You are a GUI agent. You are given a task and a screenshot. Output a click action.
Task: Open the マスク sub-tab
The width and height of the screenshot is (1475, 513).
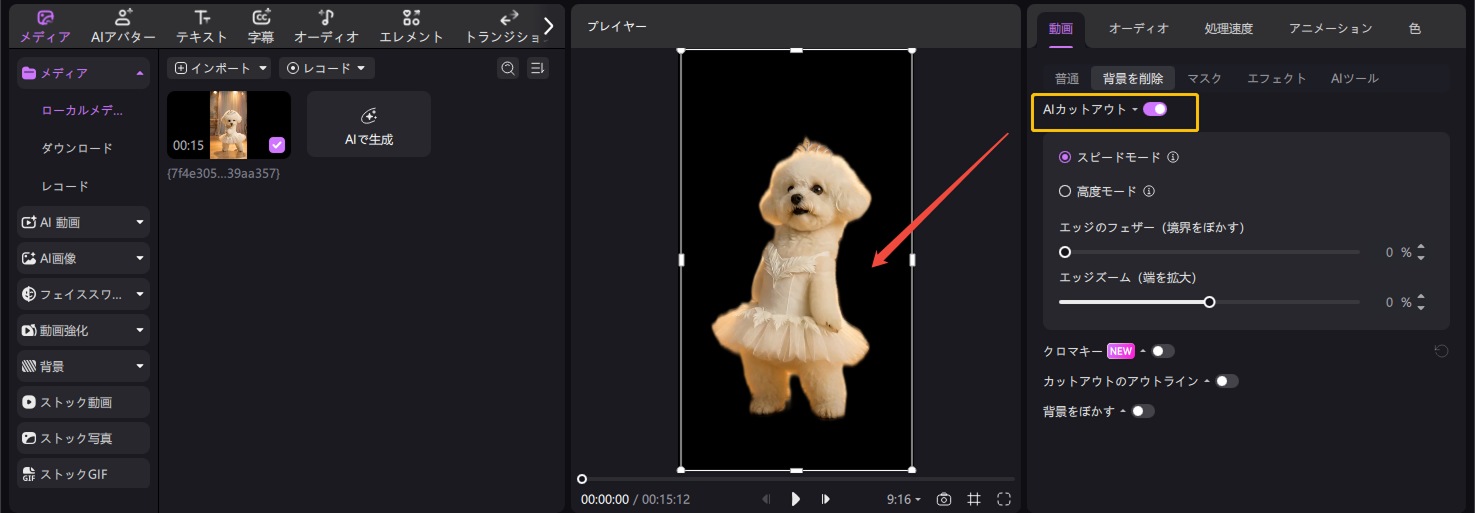tap(1204, 78)
